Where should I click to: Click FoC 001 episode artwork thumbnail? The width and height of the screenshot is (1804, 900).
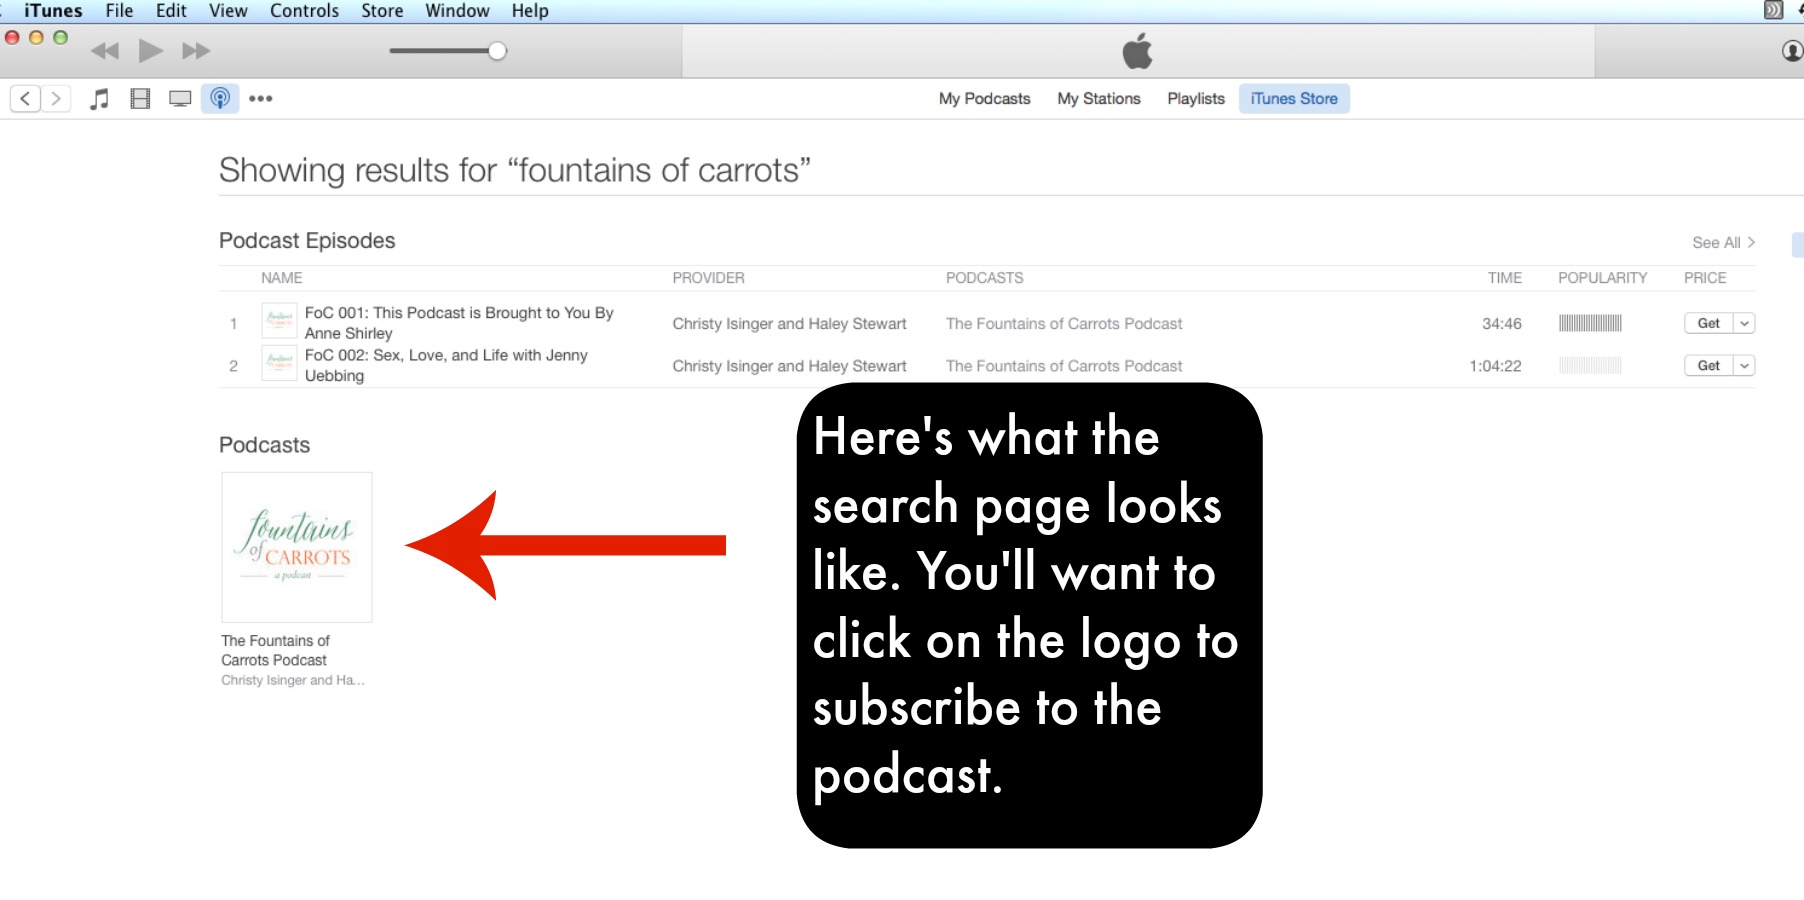(x=279, y=321)
